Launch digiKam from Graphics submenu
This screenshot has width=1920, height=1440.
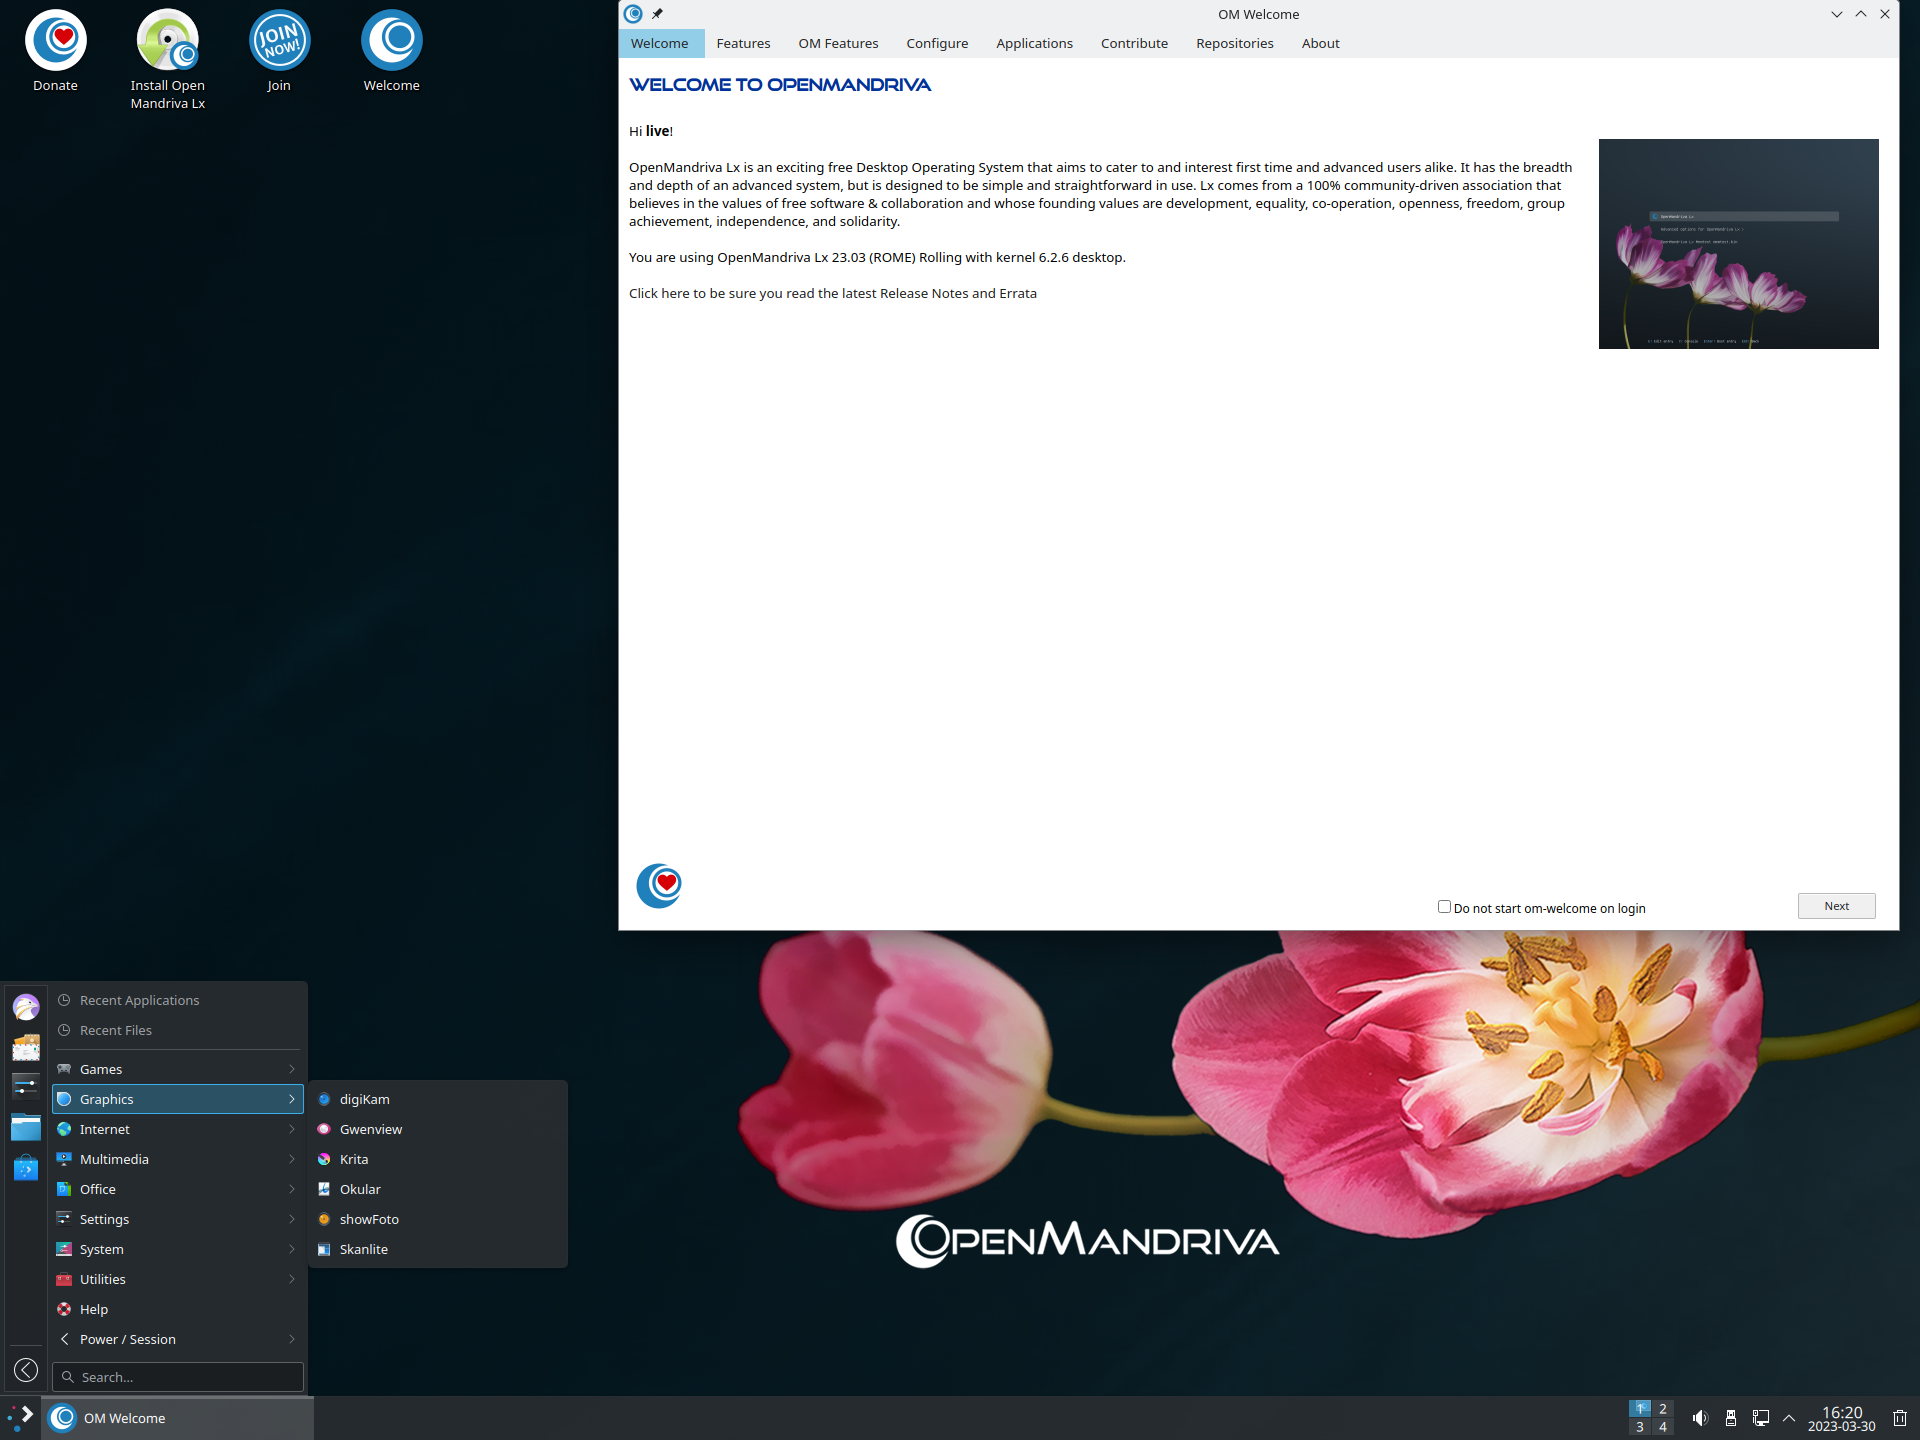[438, 1099]
